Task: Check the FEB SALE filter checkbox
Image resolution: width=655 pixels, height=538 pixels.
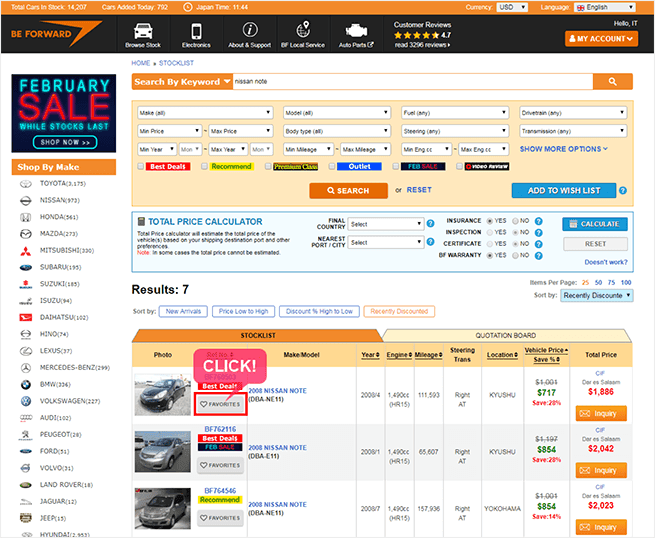Action: tap(396, 166)
